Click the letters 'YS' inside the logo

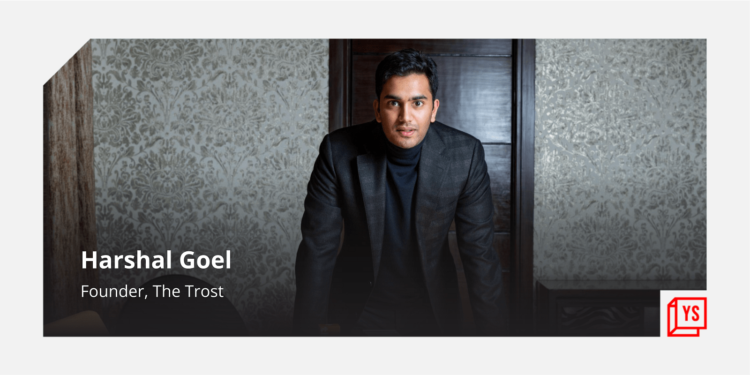[691, 314]
